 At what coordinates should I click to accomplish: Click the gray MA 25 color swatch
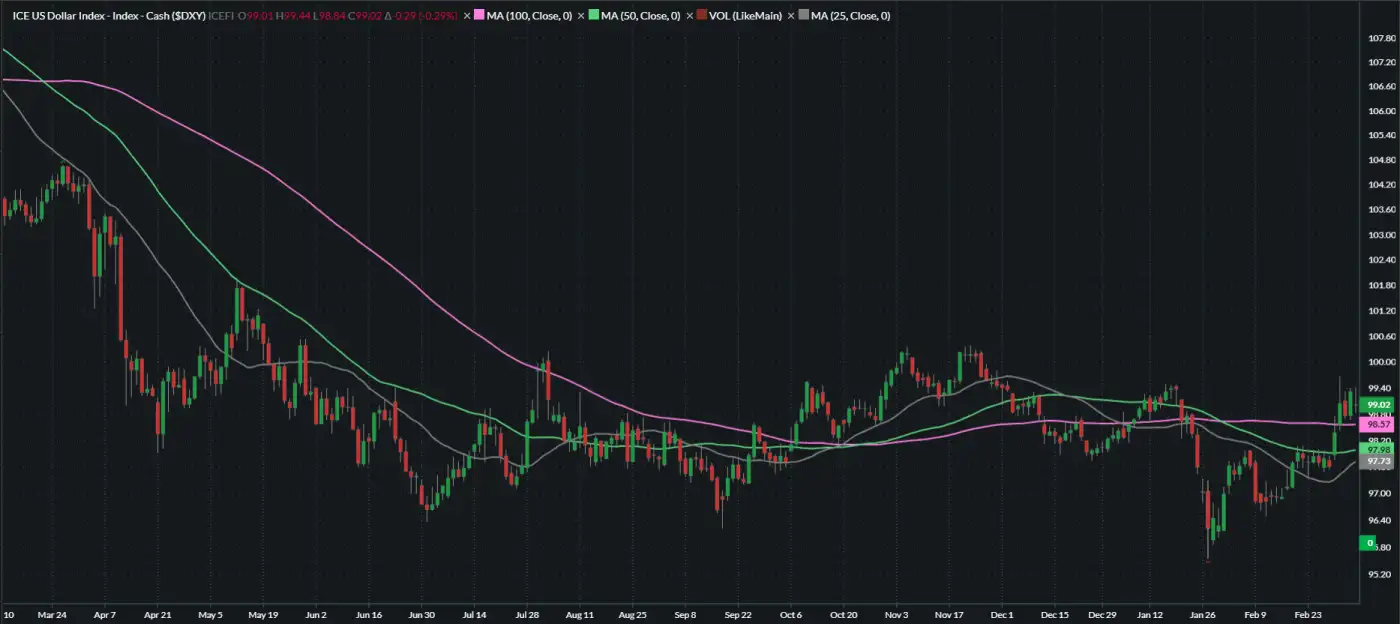[802, 16]
